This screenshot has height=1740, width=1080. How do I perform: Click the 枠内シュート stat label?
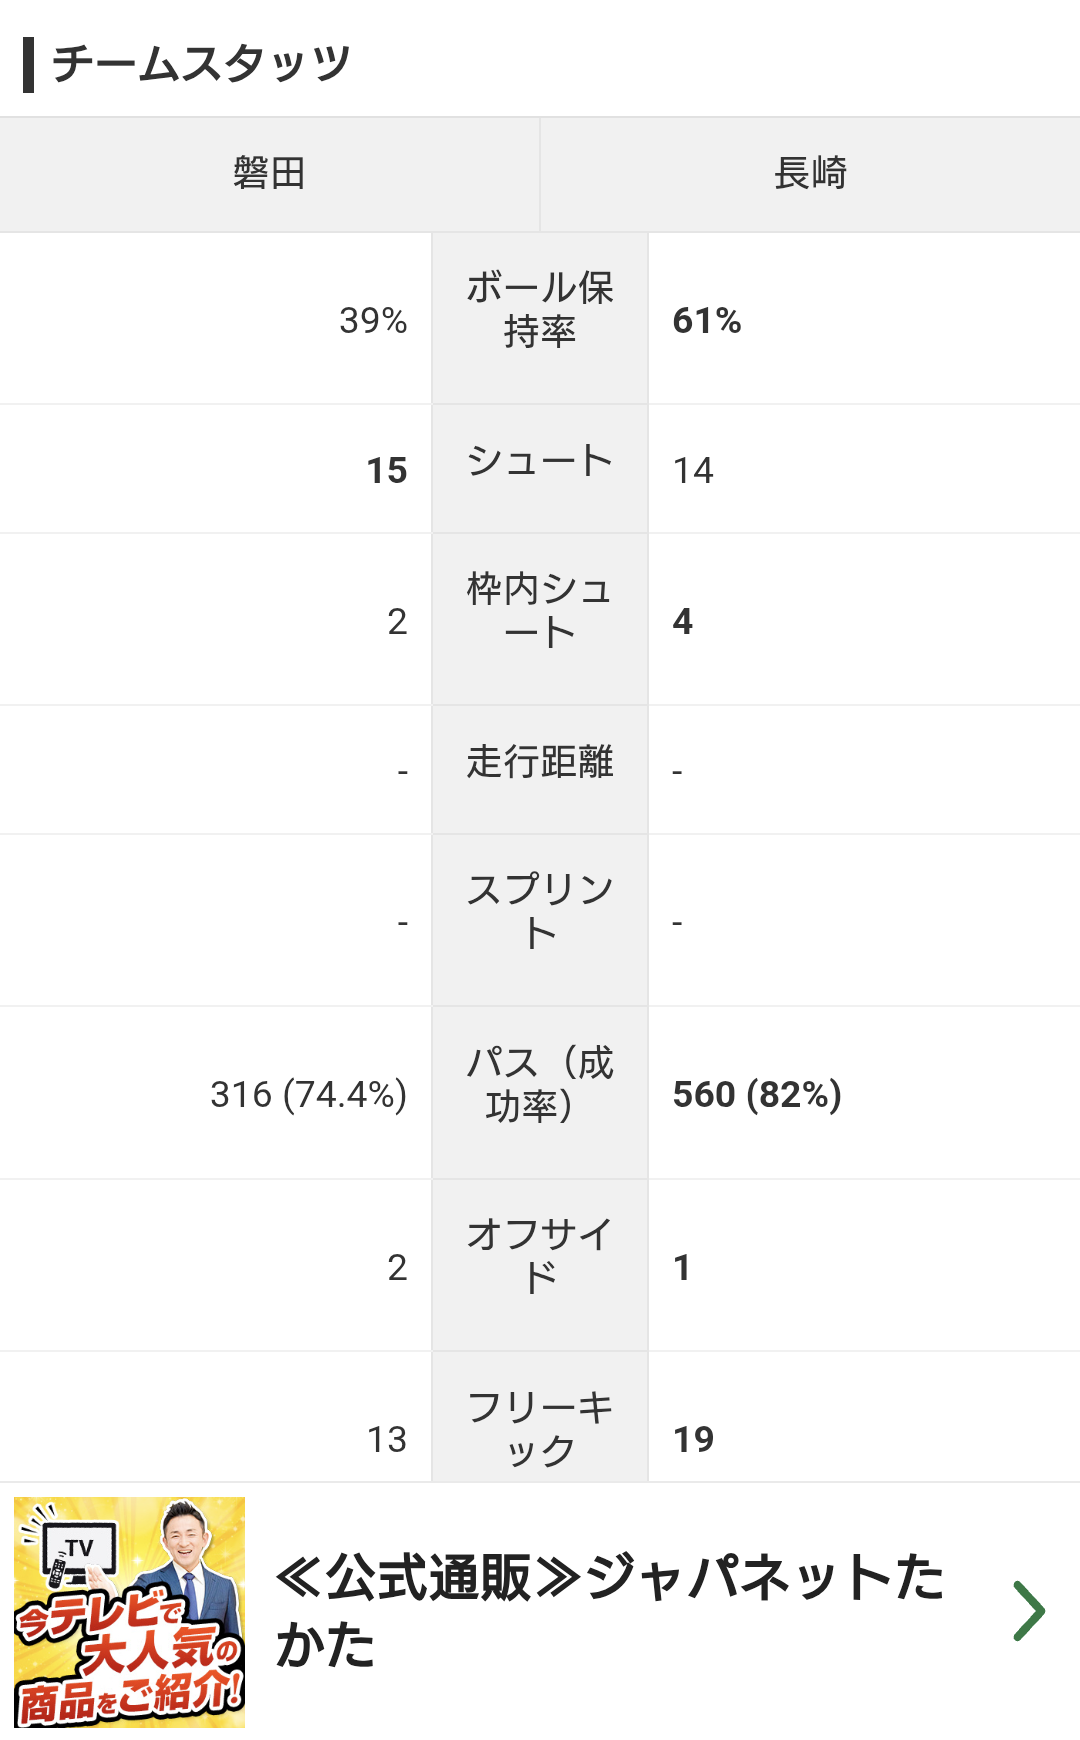coord(540,611)
